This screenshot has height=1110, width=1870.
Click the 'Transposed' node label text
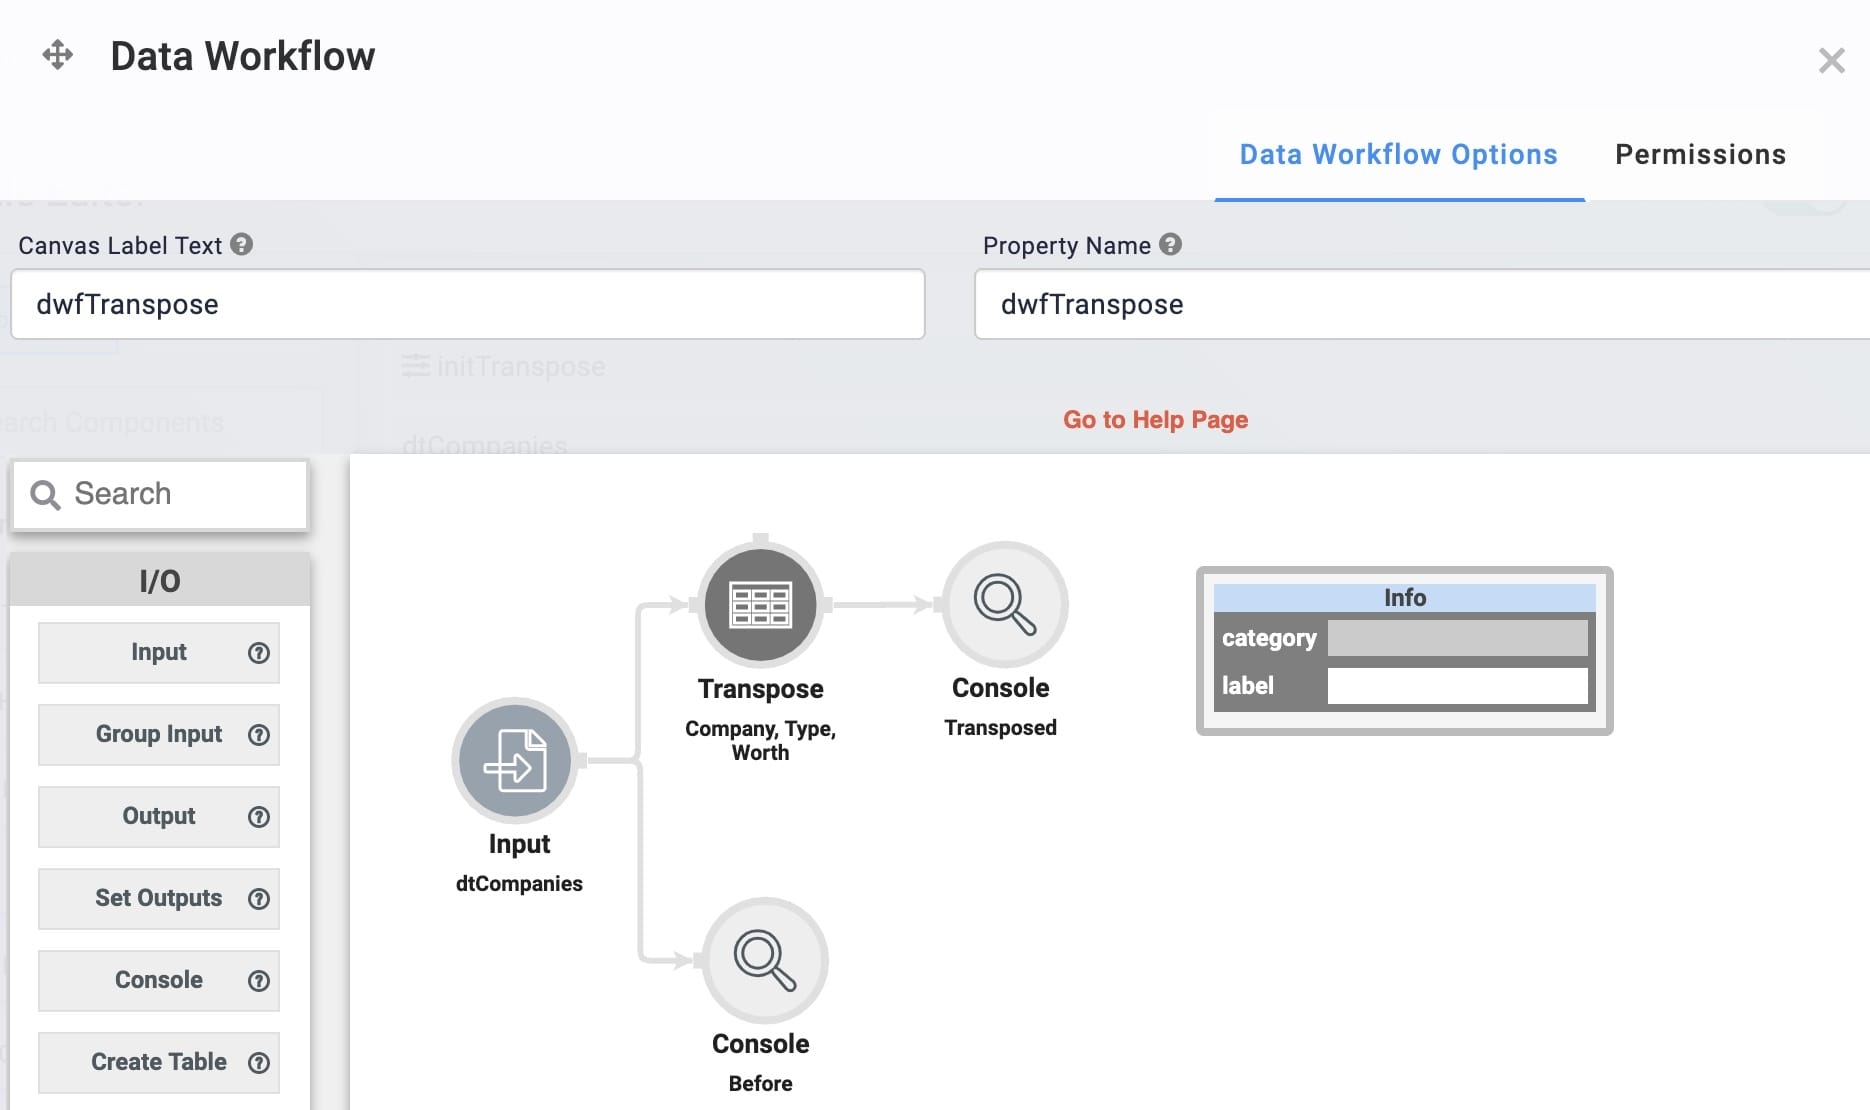[x=1000, y=728]
